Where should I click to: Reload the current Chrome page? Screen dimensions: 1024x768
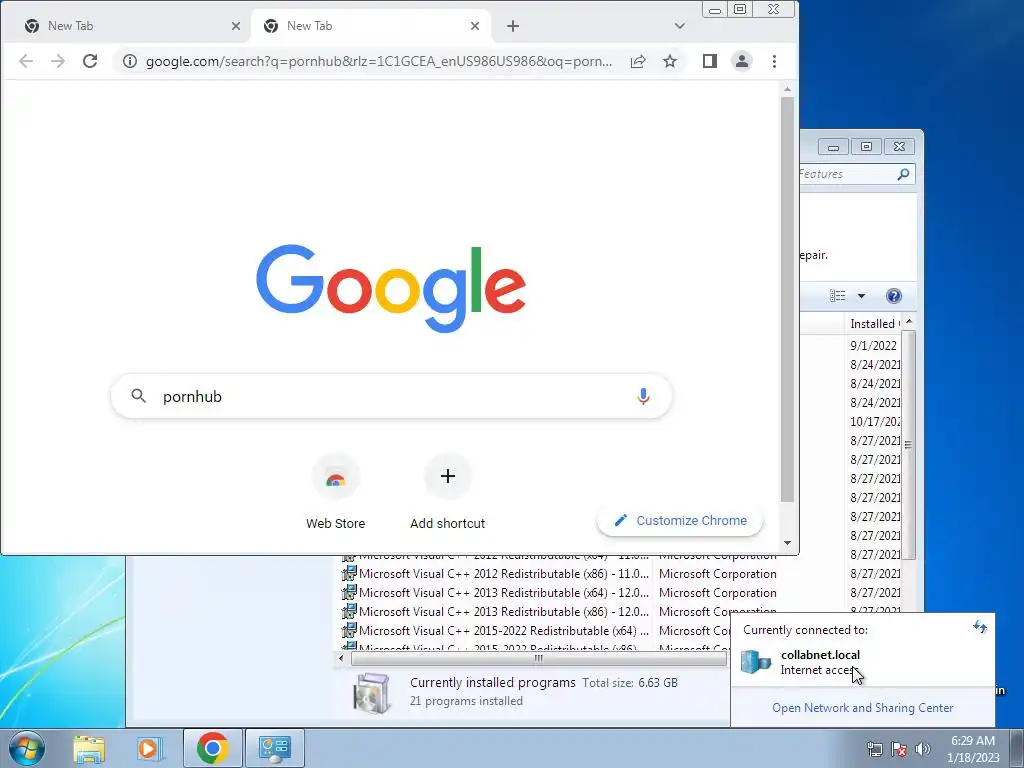click(x=90, y=61)
